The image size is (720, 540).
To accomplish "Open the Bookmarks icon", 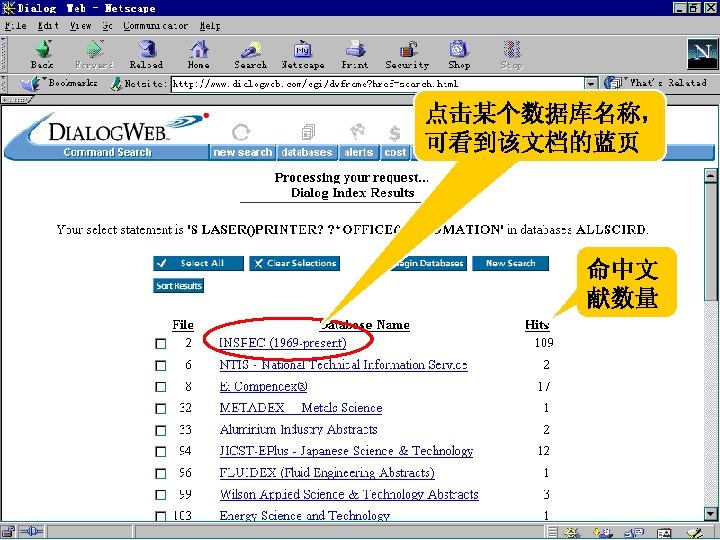I will pos(30,84).
